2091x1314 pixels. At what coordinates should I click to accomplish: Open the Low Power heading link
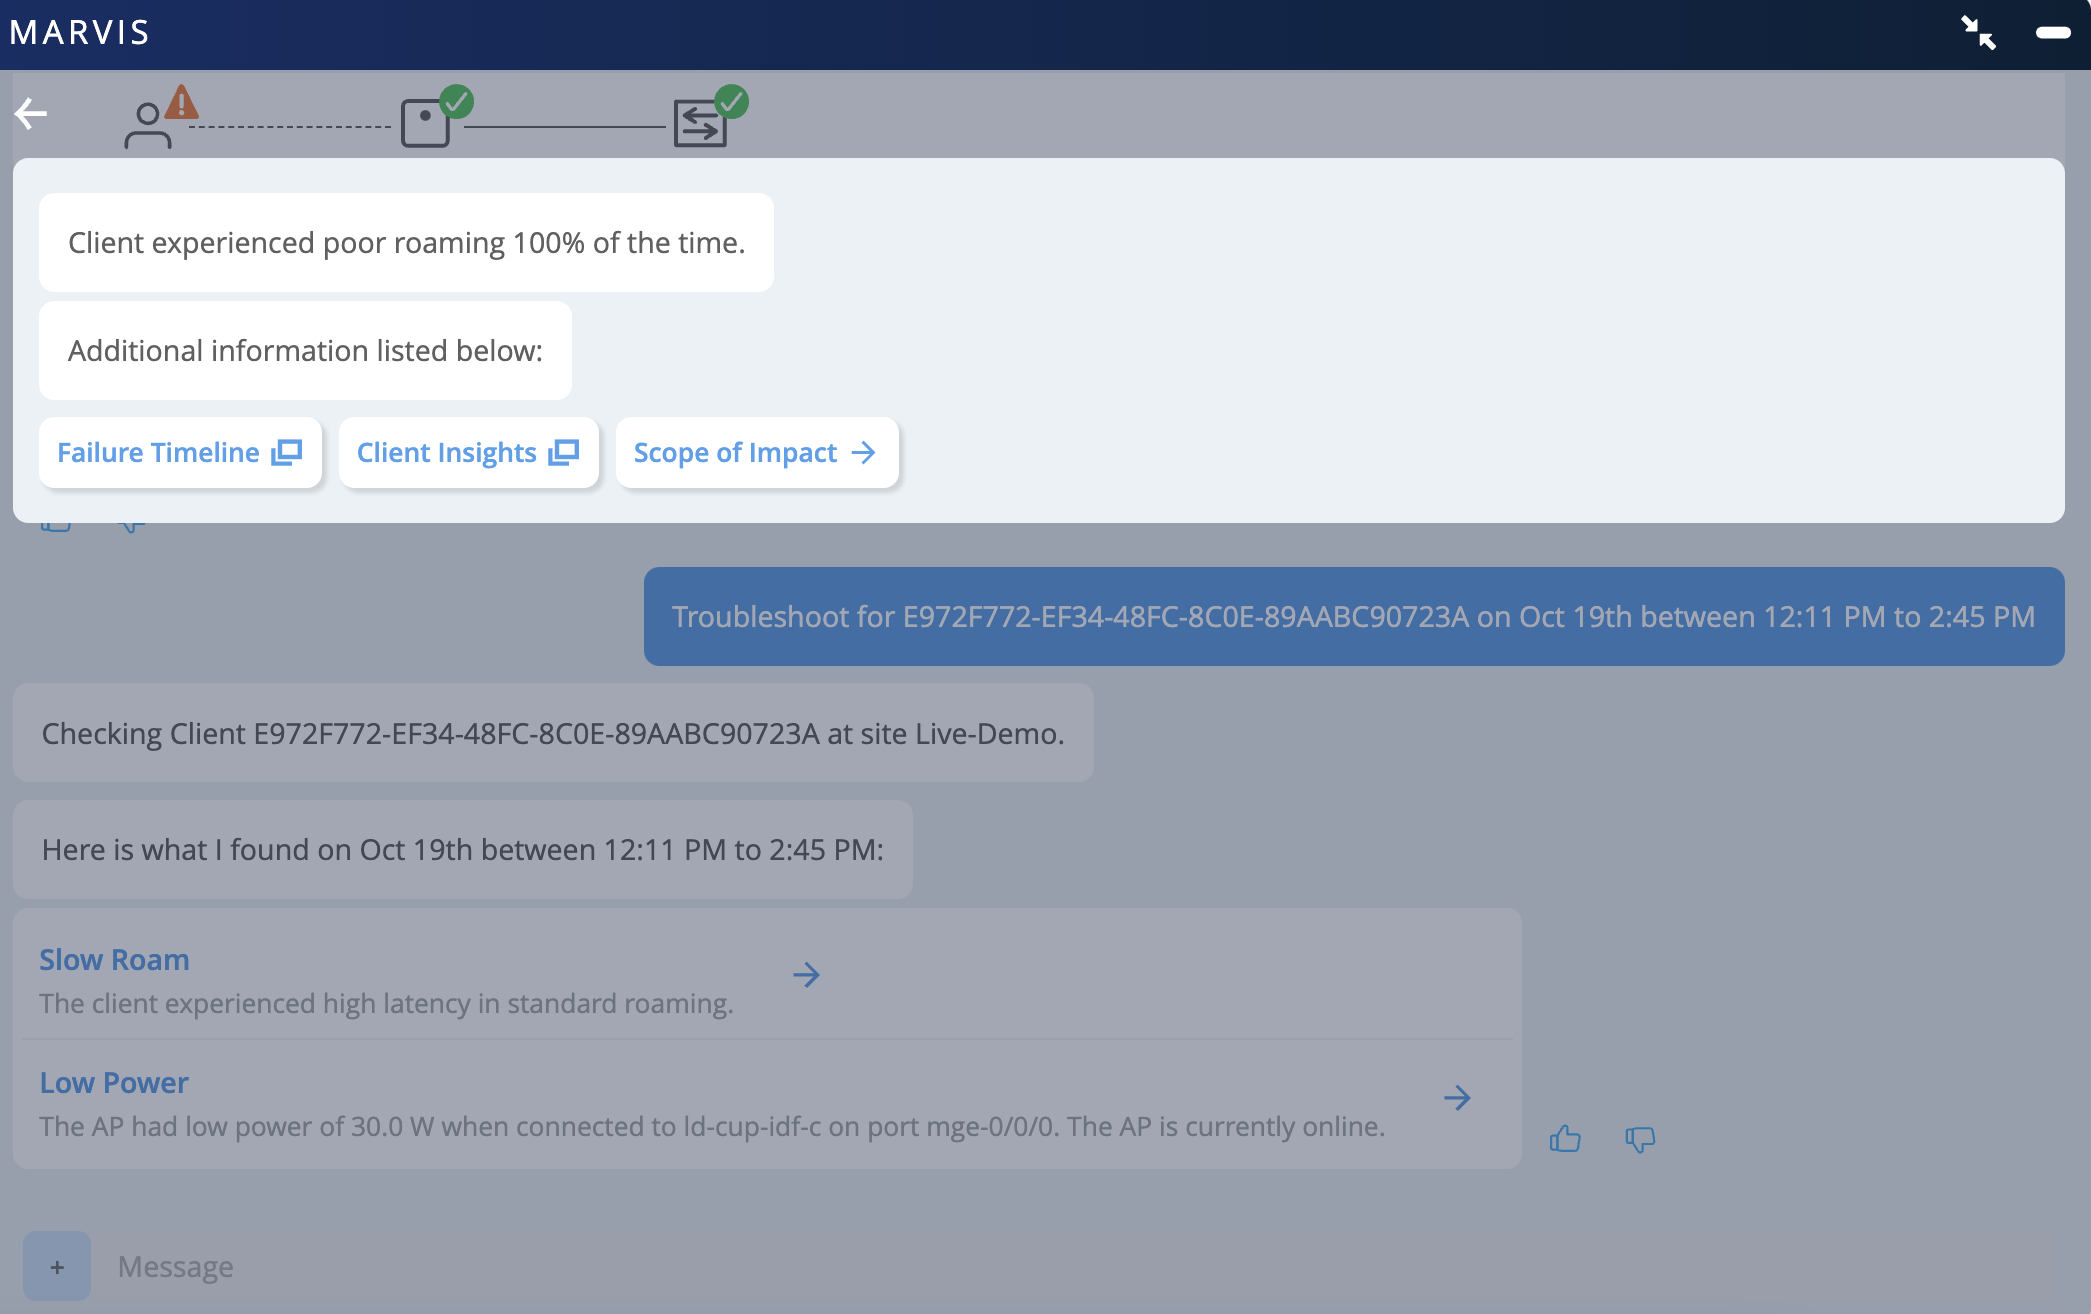114,1083
